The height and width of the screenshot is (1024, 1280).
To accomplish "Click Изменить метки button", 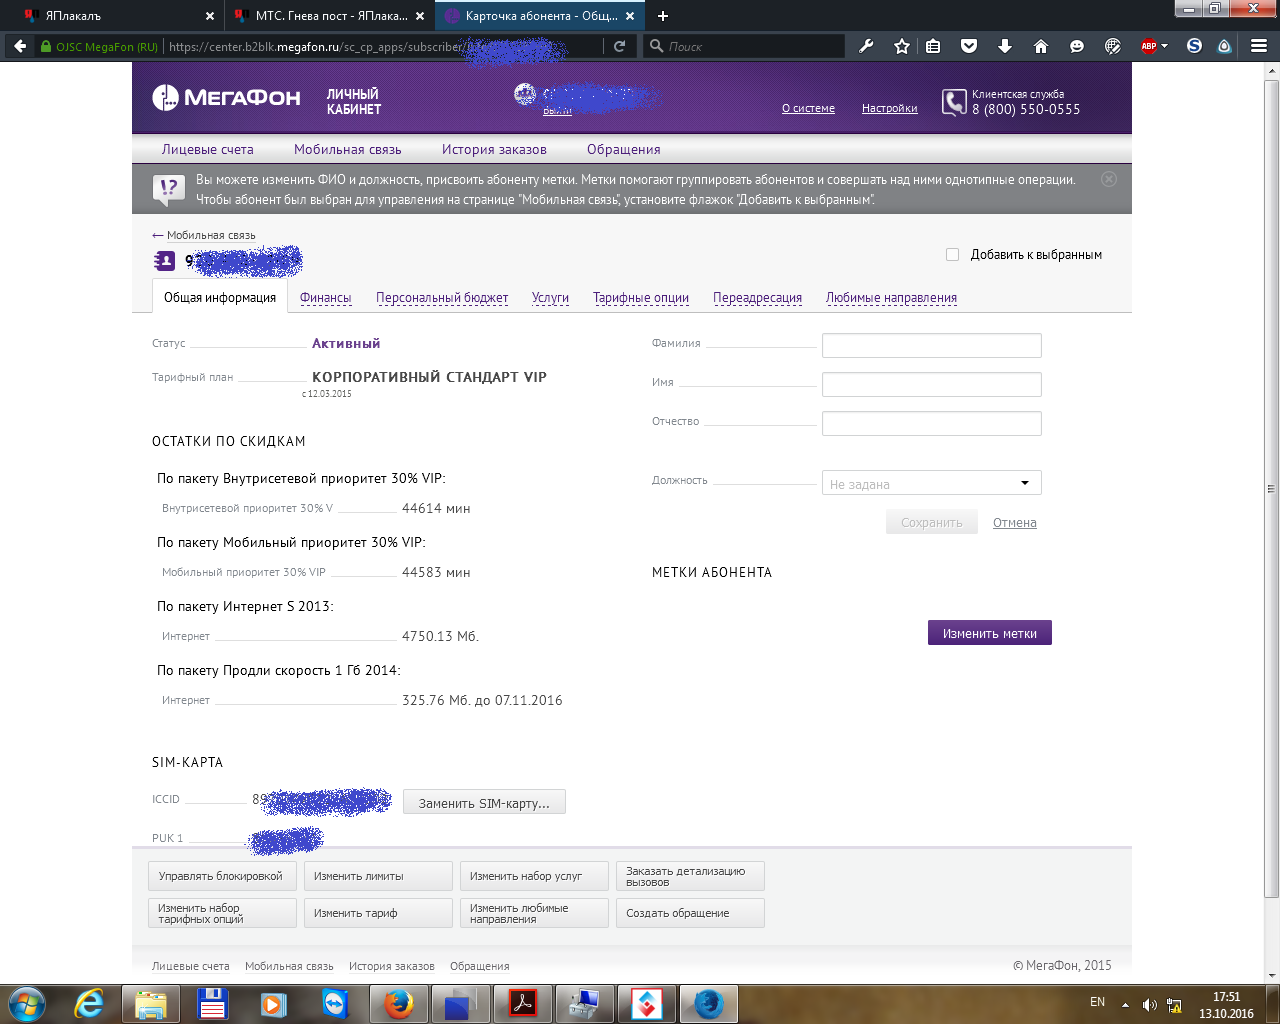I will 990,633.
